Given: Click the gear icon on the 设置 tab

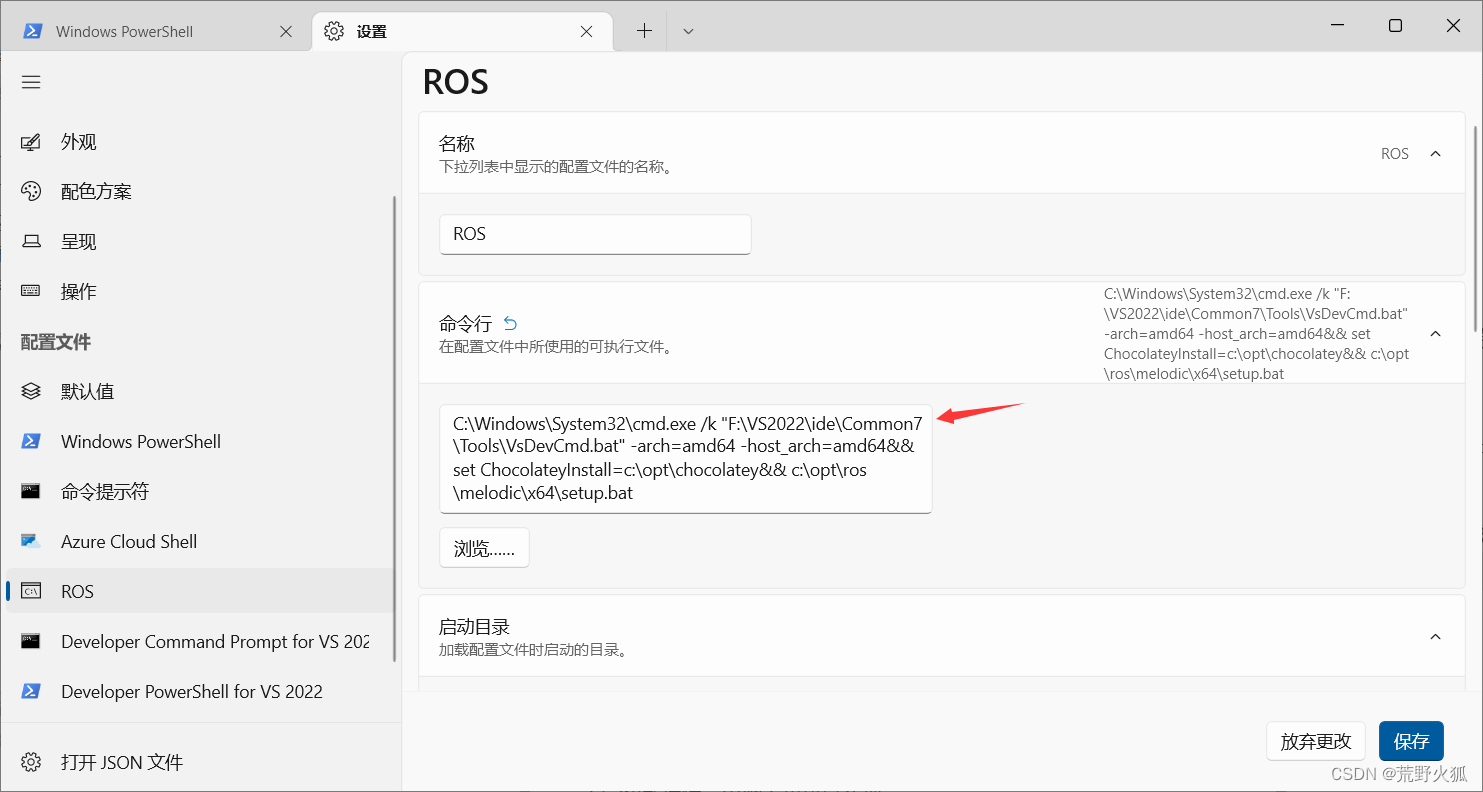Looking at the screenshot, I should coord(334,31).
